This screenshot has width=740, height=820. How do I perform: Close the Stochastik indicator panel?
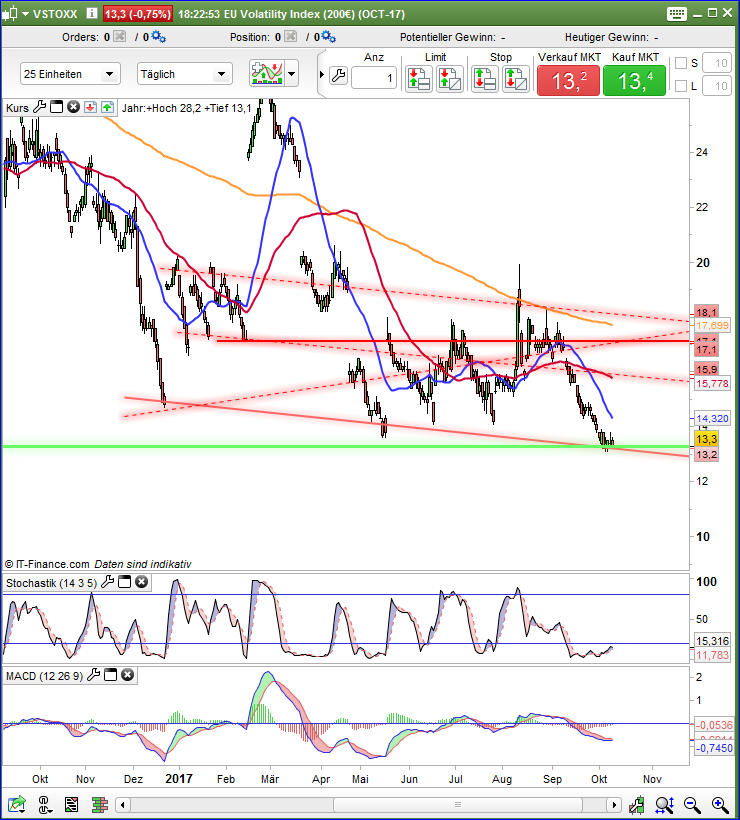(142, 582)
